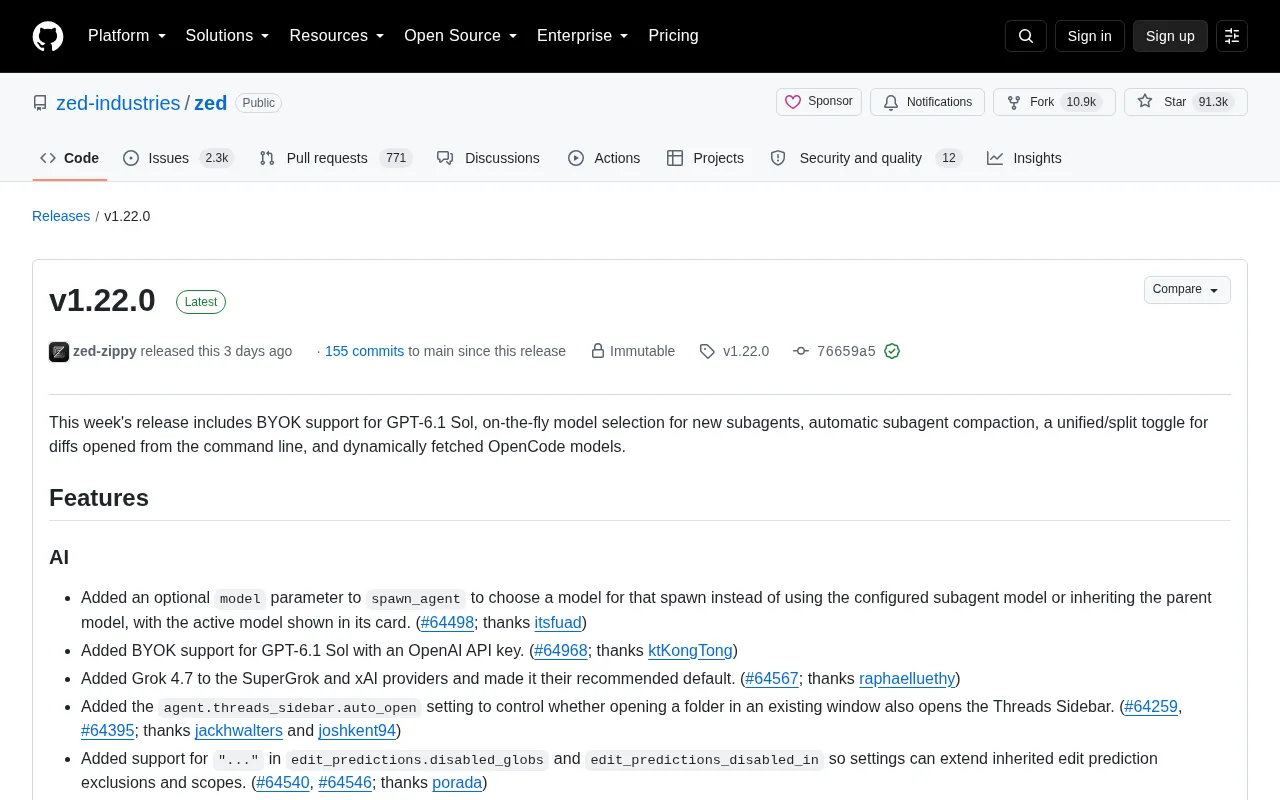Viewport: 1280px width, 800px height.
Task: Fork the zed repository
Action: click(1054, 102)
